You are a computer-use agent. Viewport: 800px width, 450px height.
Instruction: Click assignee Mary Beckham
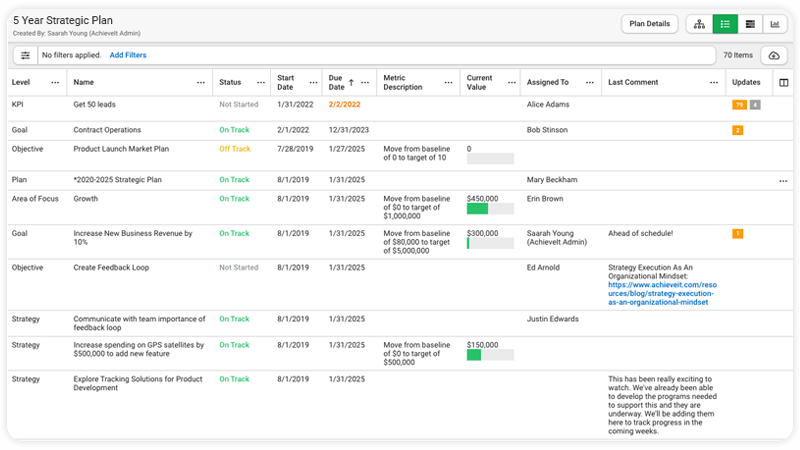pyautogui.click(x=552, y=180)
